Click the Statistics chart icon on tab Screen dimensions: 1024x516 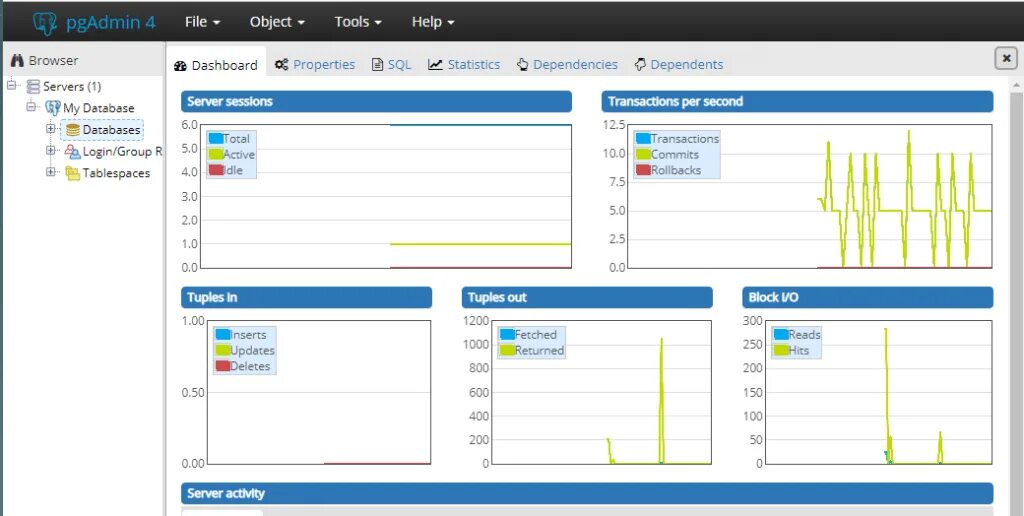coord(436,65)
